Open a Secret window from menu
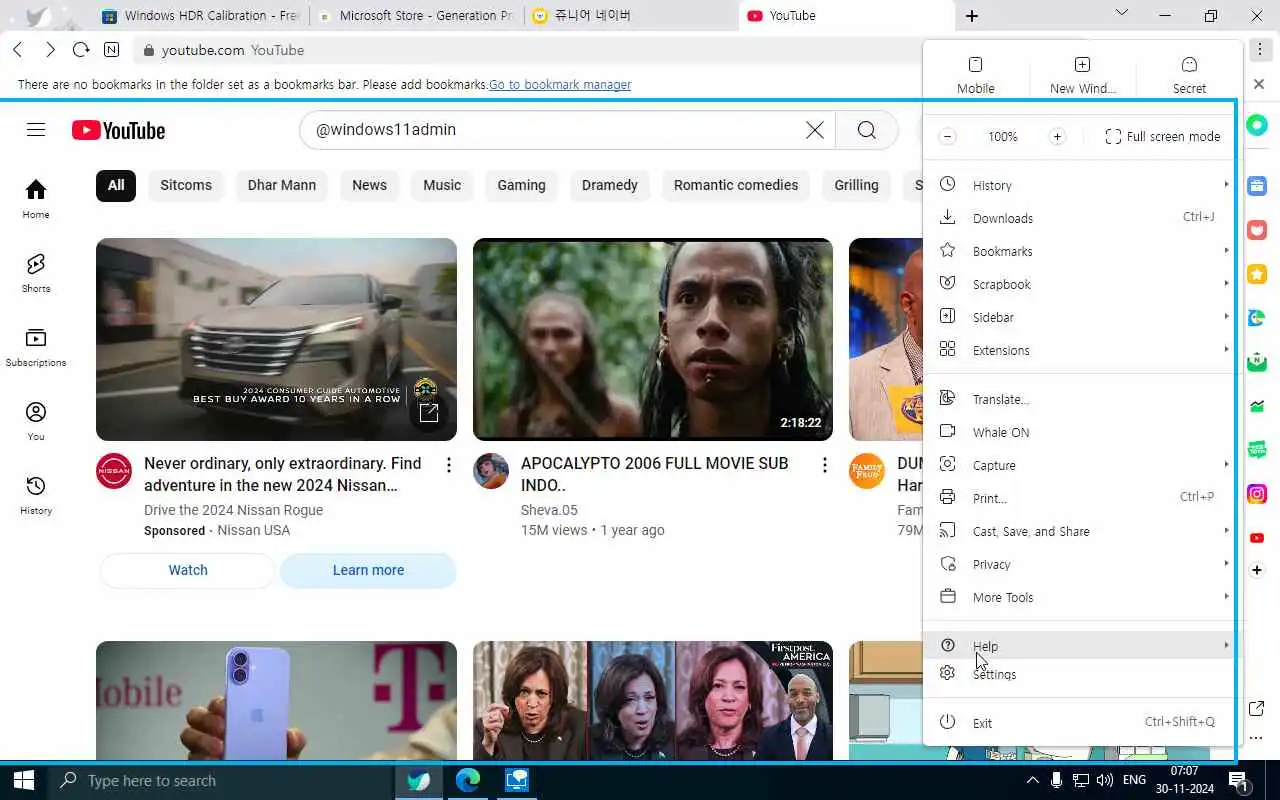 click(x=1189, y=75)
